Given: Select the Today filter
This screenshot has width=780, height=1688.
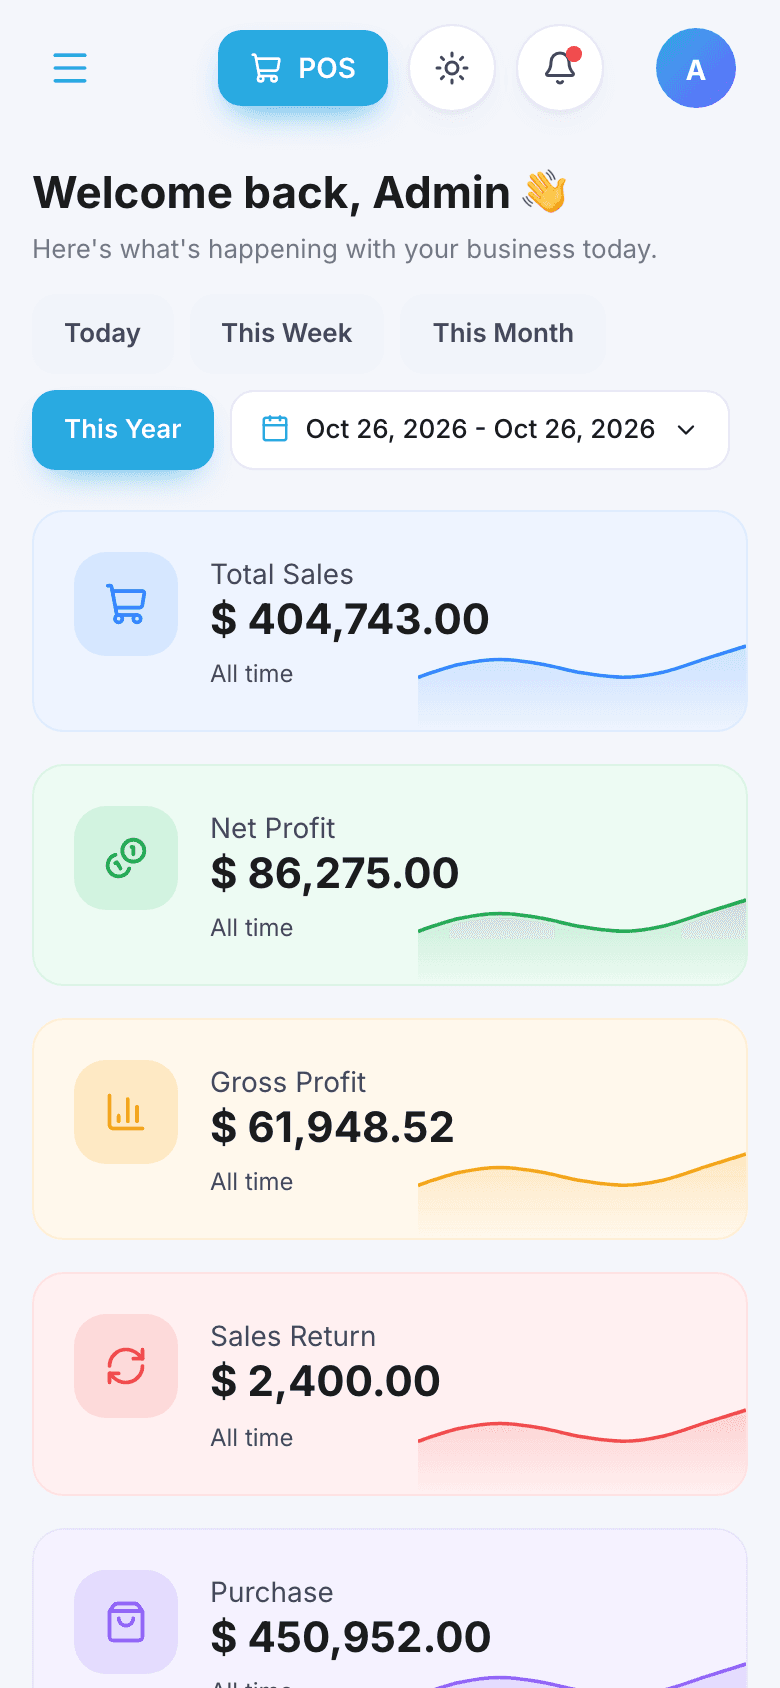Looking at the screenshot, I should (103, 333).
